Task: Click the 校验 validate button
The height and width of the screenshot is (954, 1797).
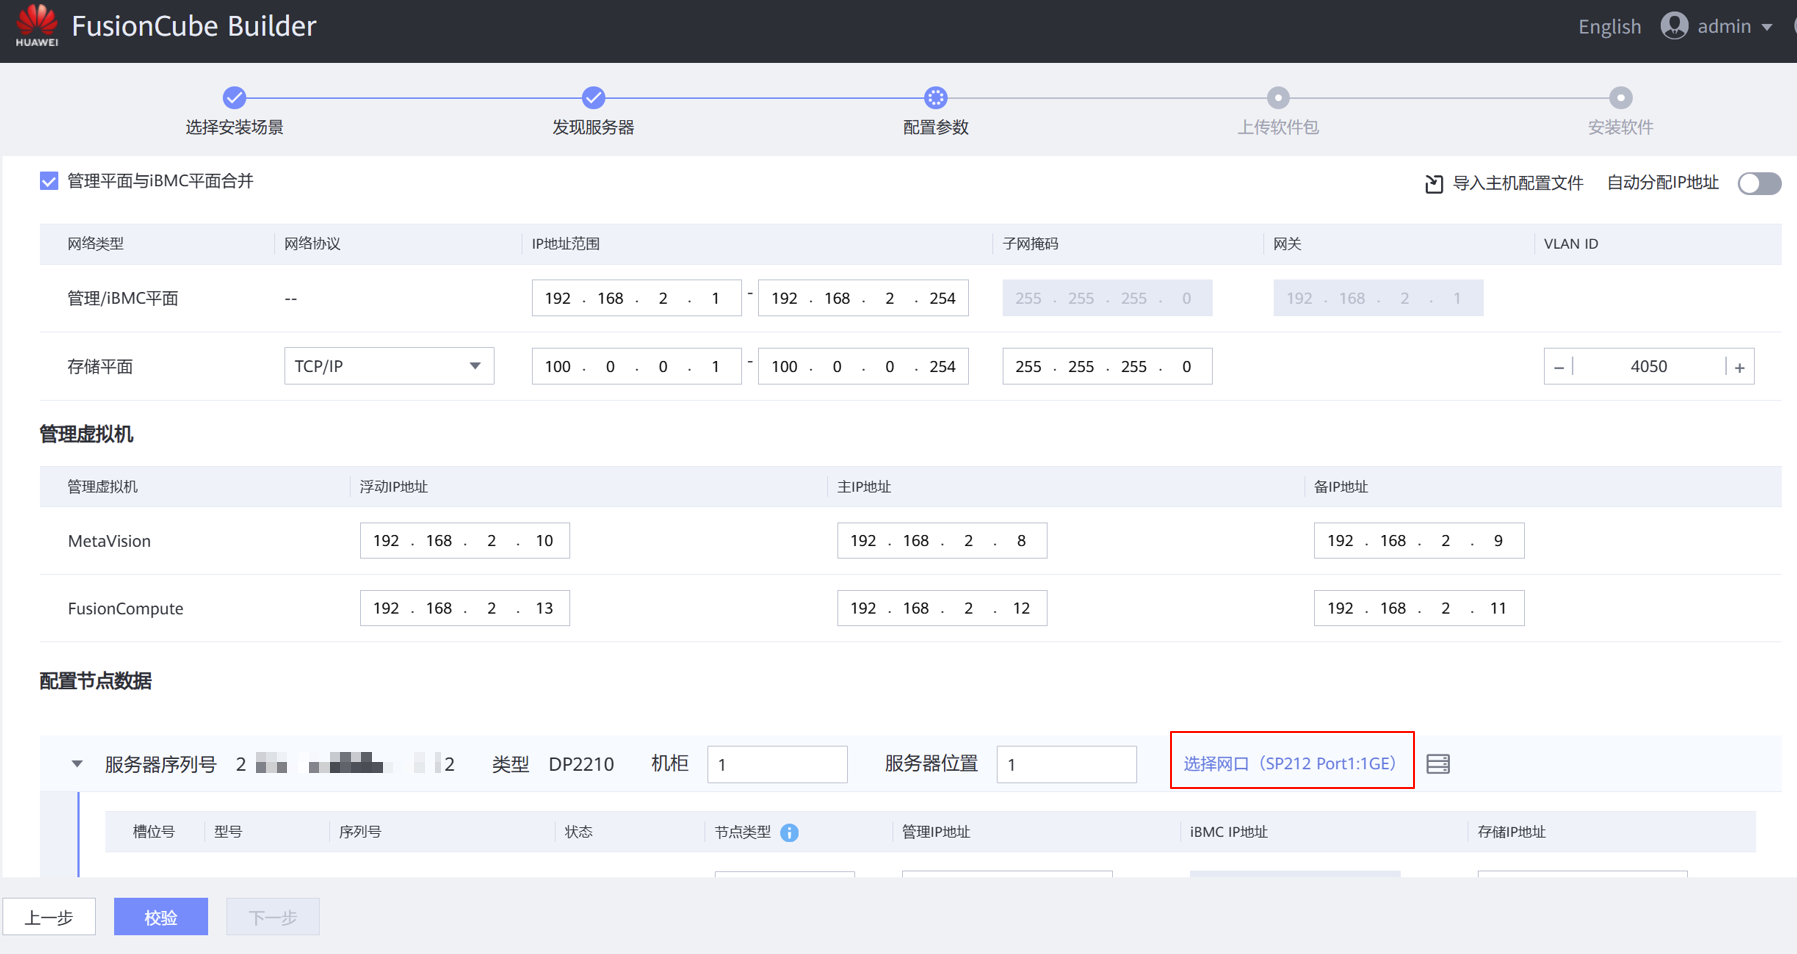Action: [x=160, y=917]
